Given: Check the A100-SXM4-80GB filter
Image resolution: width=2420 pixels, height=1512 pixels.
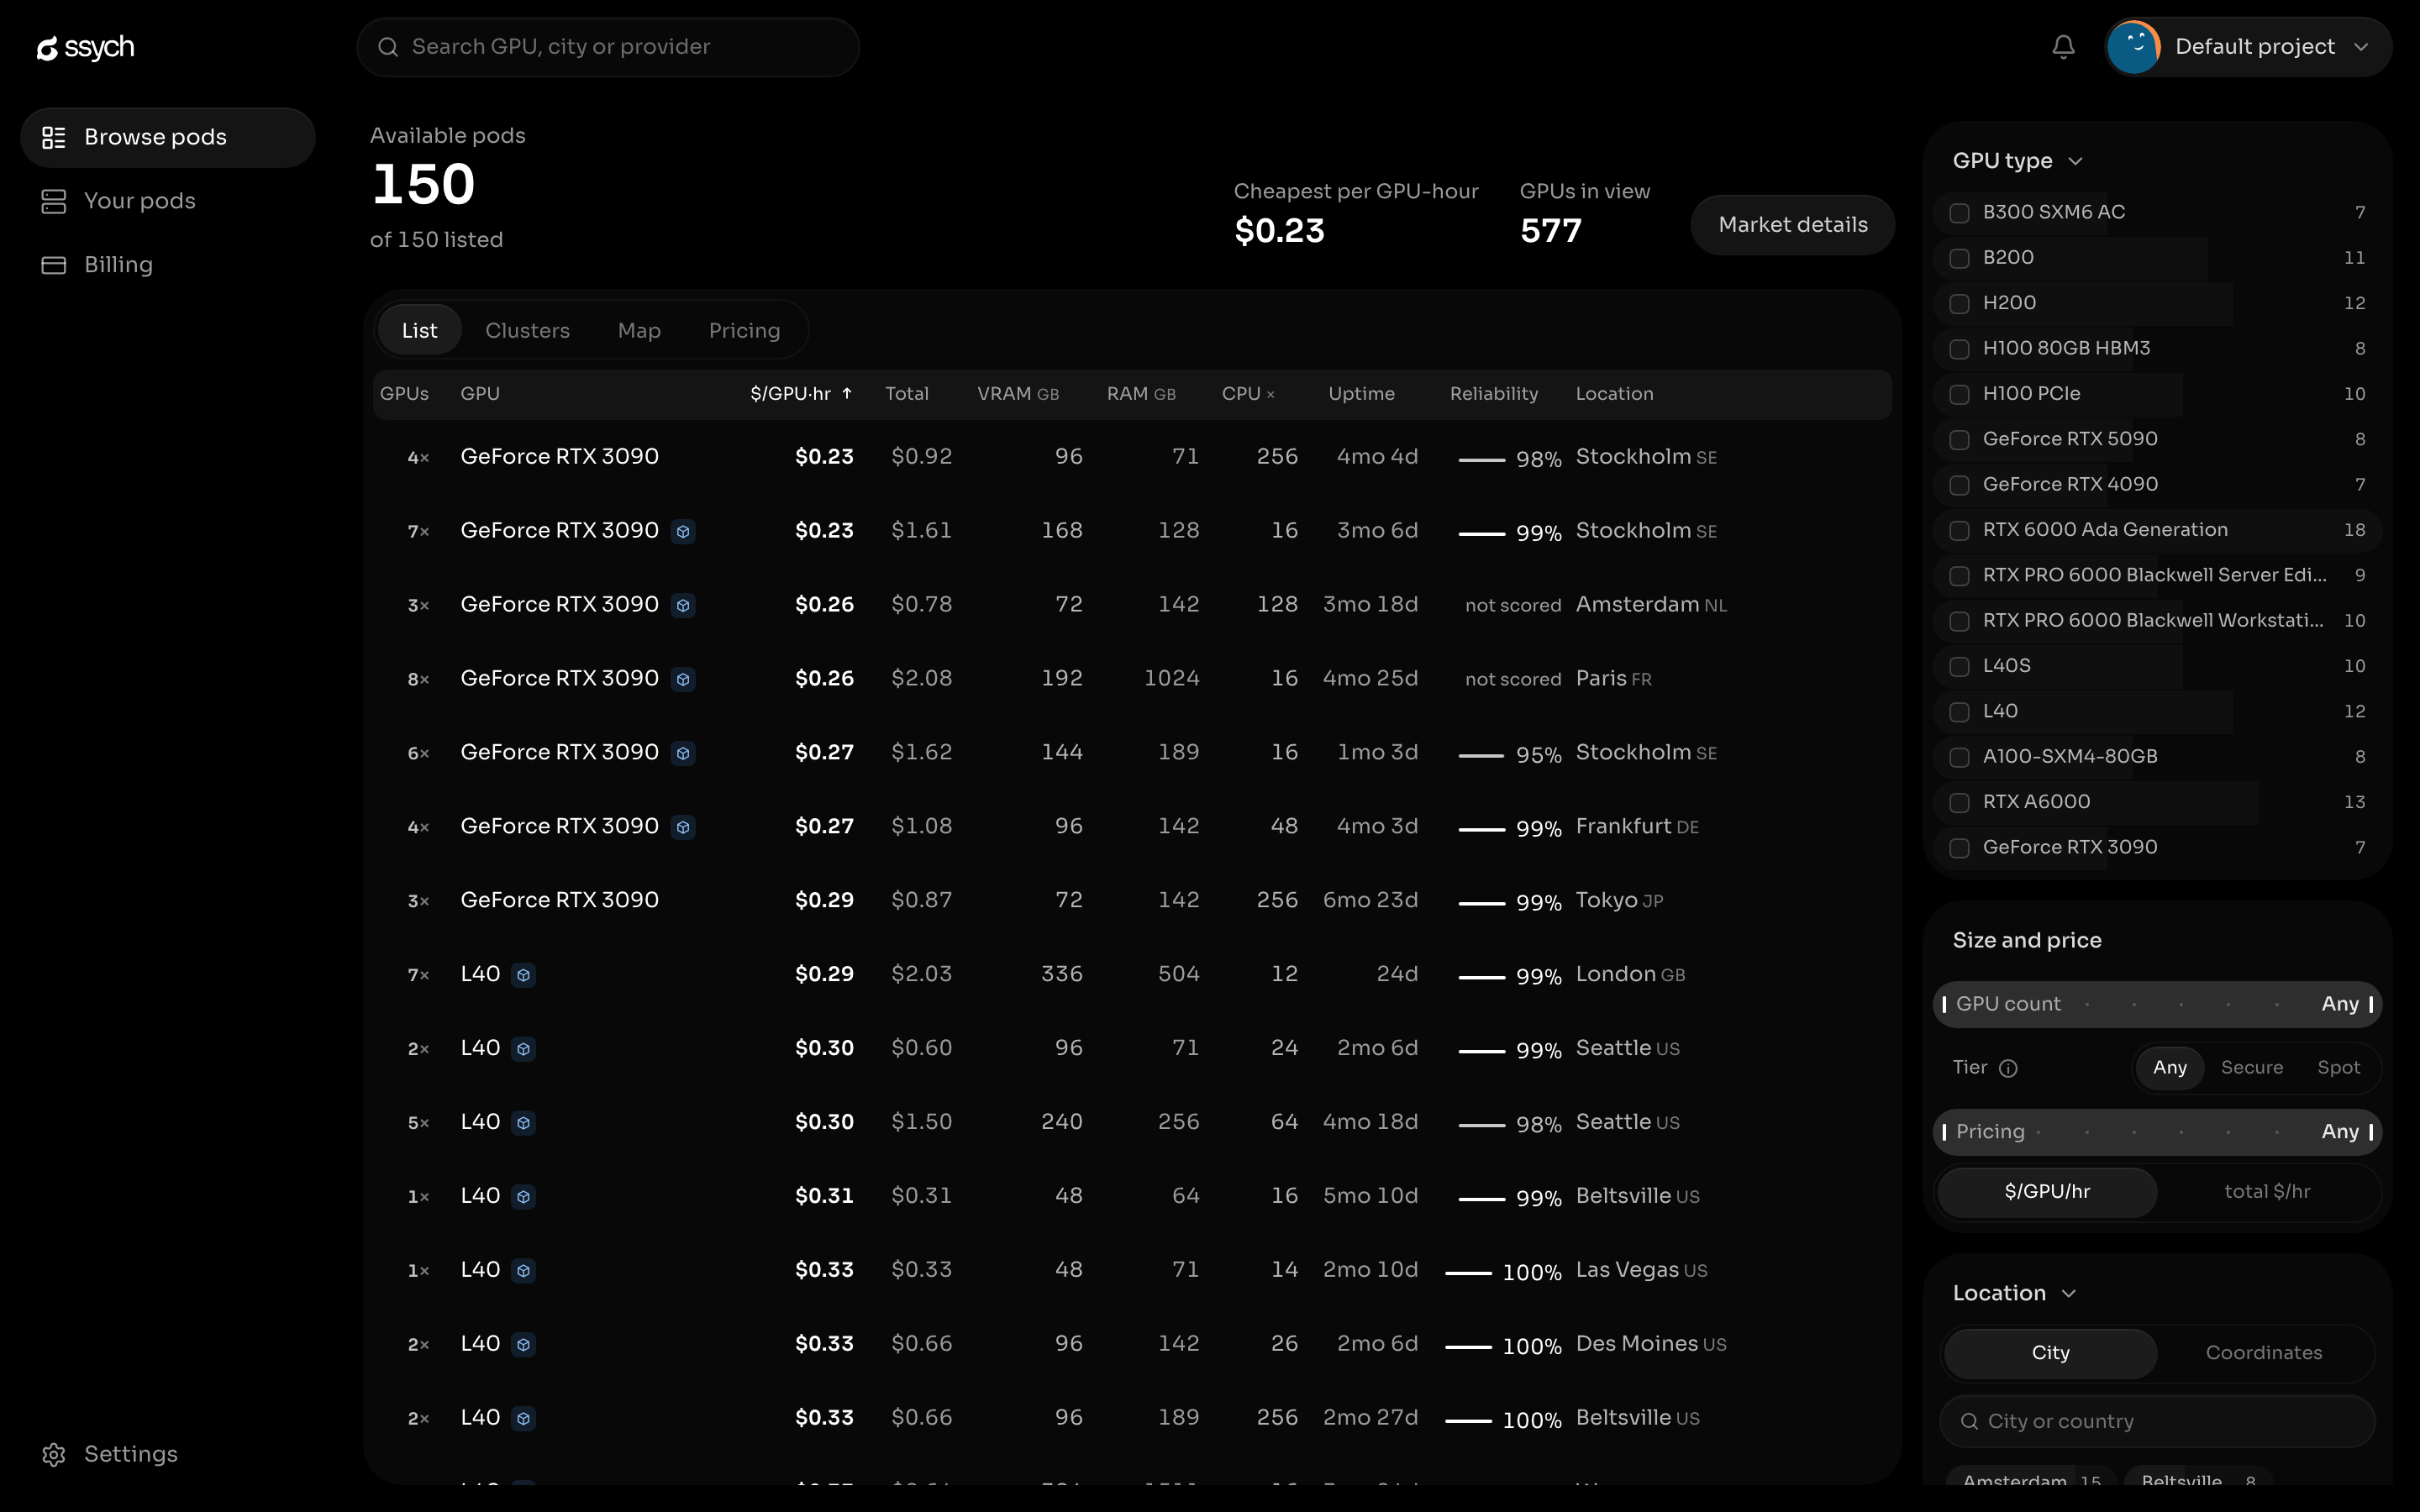Looking at the screenshot, I should [x=1959, y=757].
